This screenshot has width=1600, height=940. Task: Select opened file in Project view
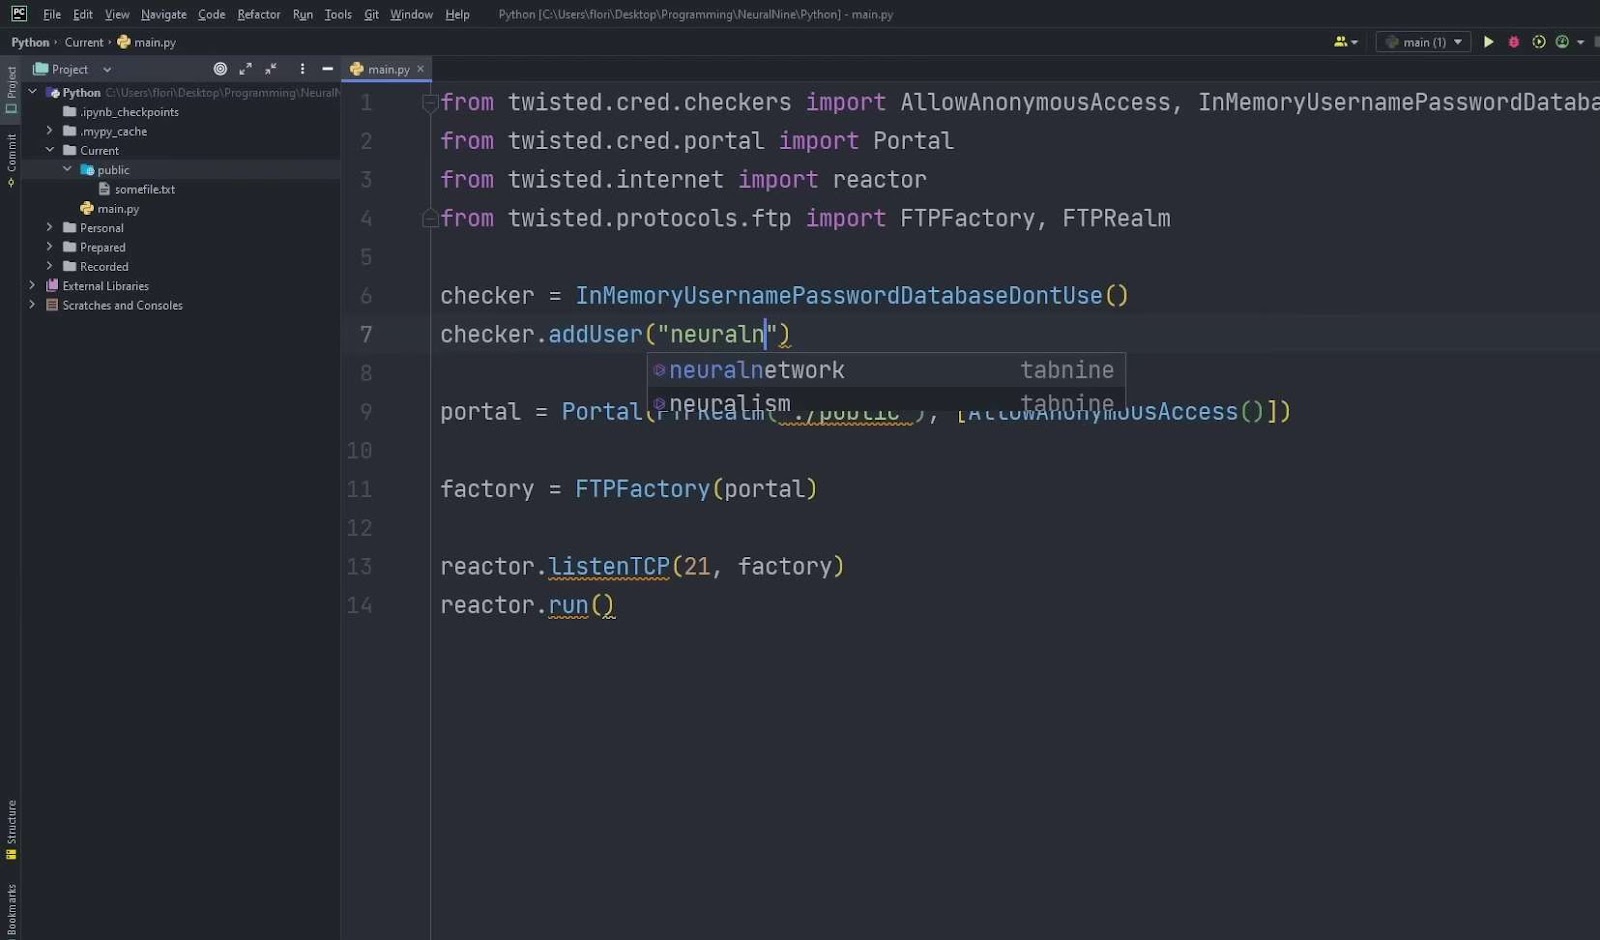pos(220,68)
